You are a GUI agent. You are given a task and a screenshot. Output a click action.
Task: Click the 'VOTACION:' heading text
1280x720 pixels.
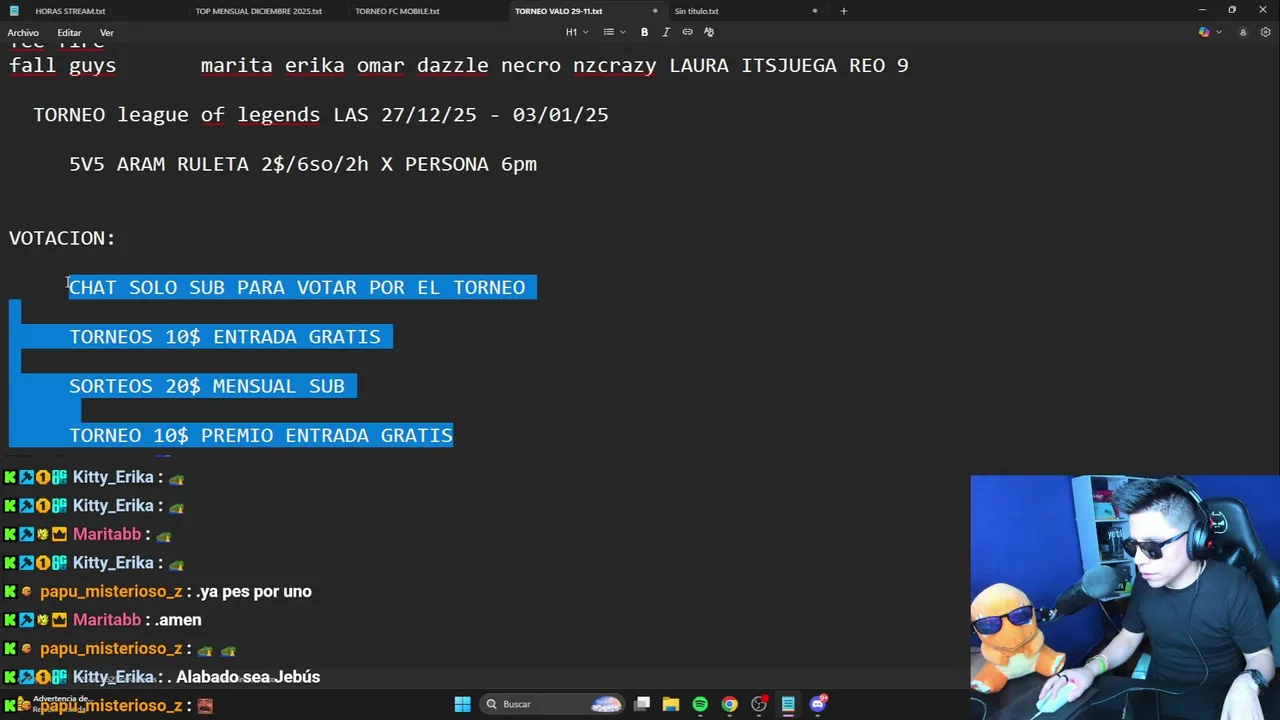tap(62, 238)
